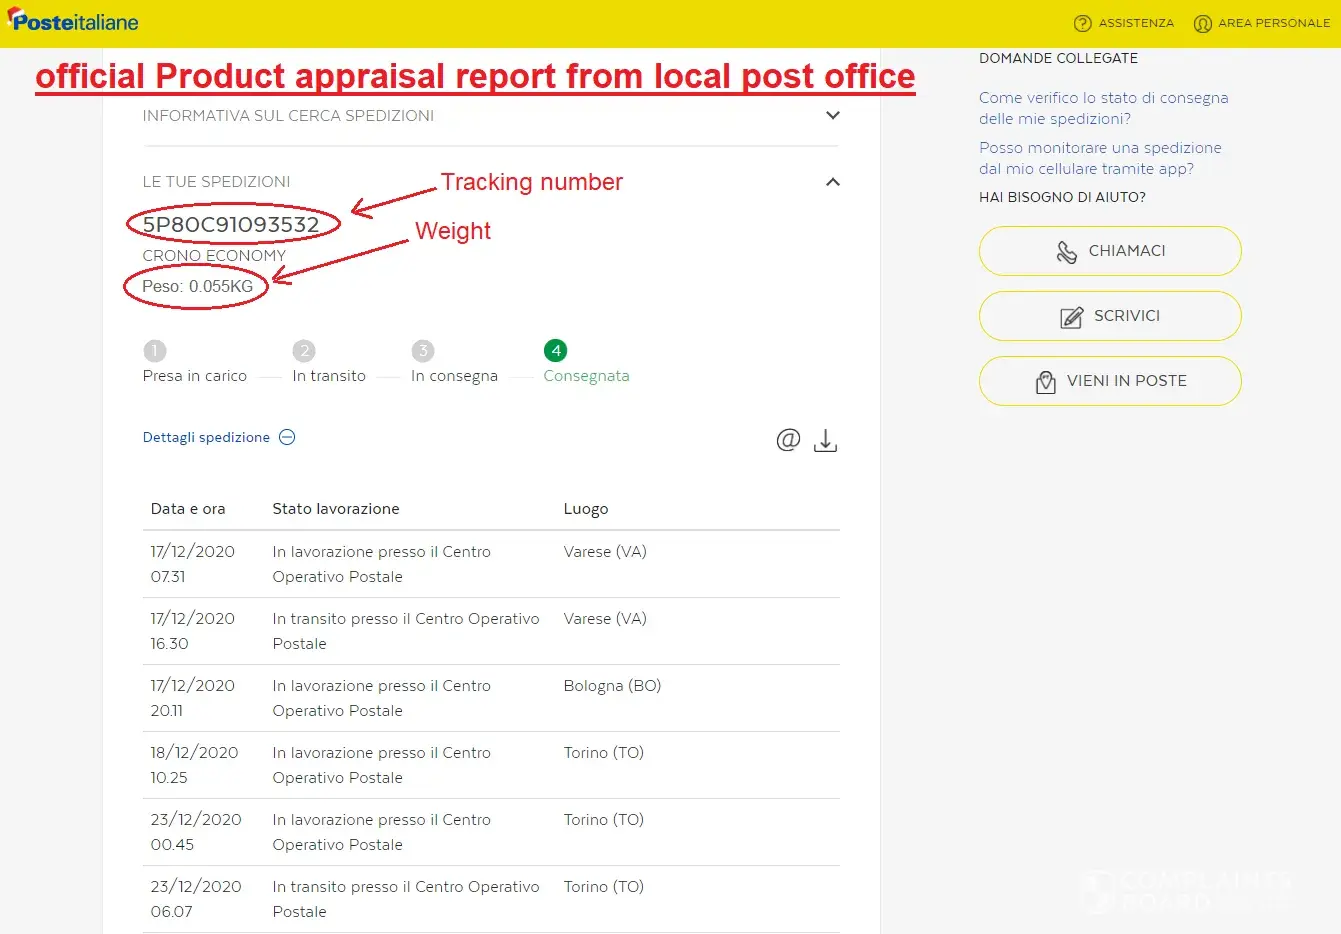Expand Informativa sul cerca spedizioni section

(x=832, y=115)
